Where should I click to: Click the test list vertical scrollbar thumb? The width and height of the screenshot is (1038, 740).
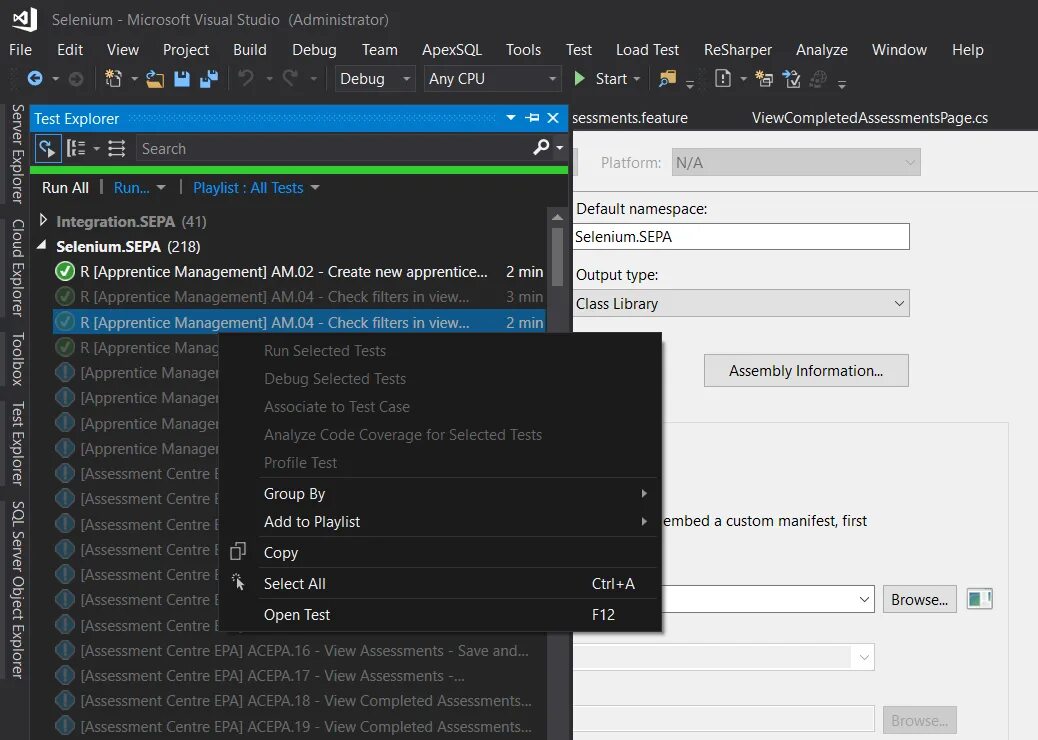[x=557, y=256]
